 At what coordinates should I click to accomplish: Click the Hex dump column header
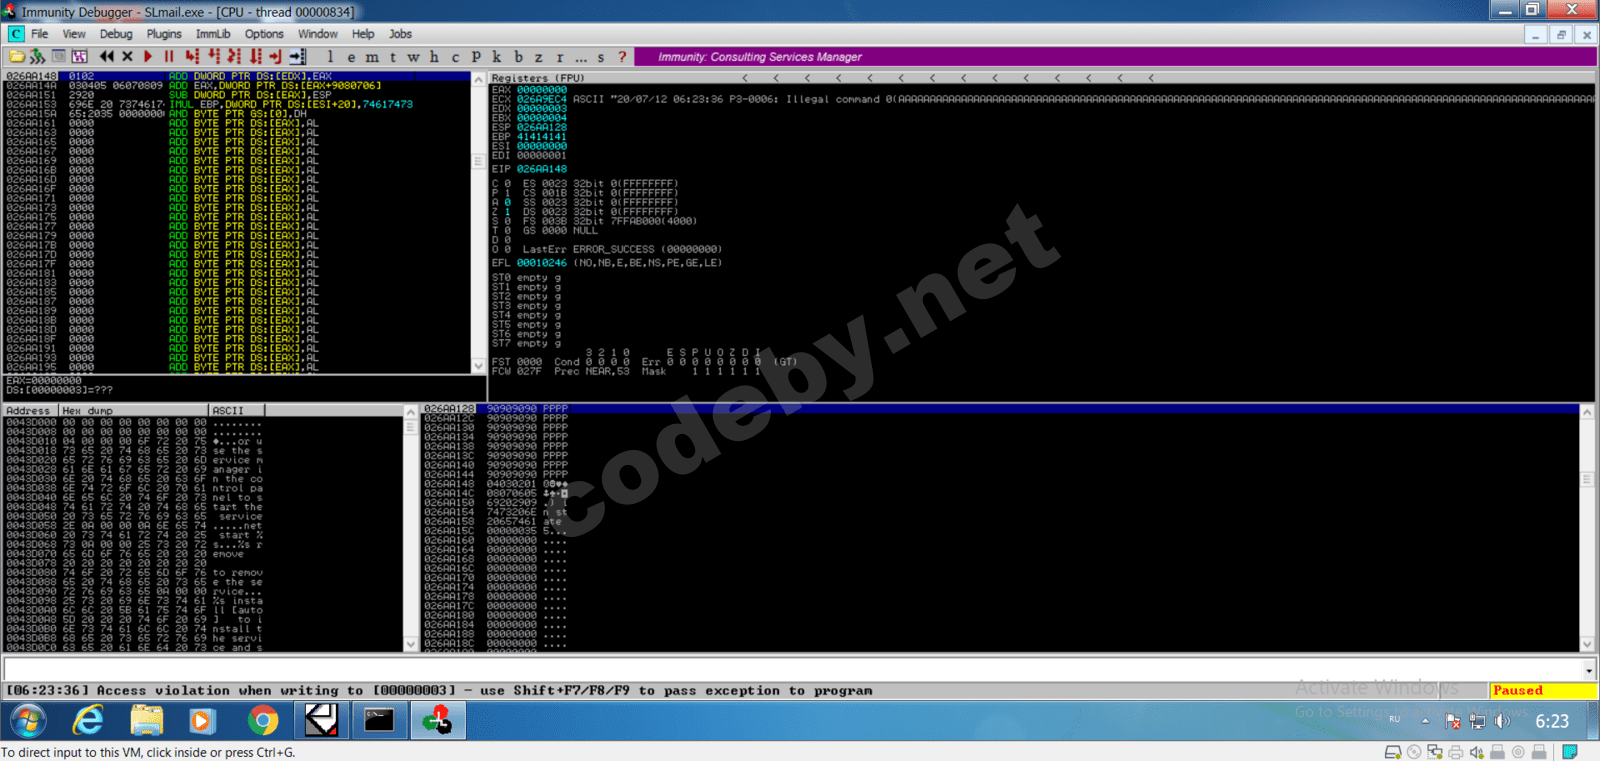tap(134, 410)
